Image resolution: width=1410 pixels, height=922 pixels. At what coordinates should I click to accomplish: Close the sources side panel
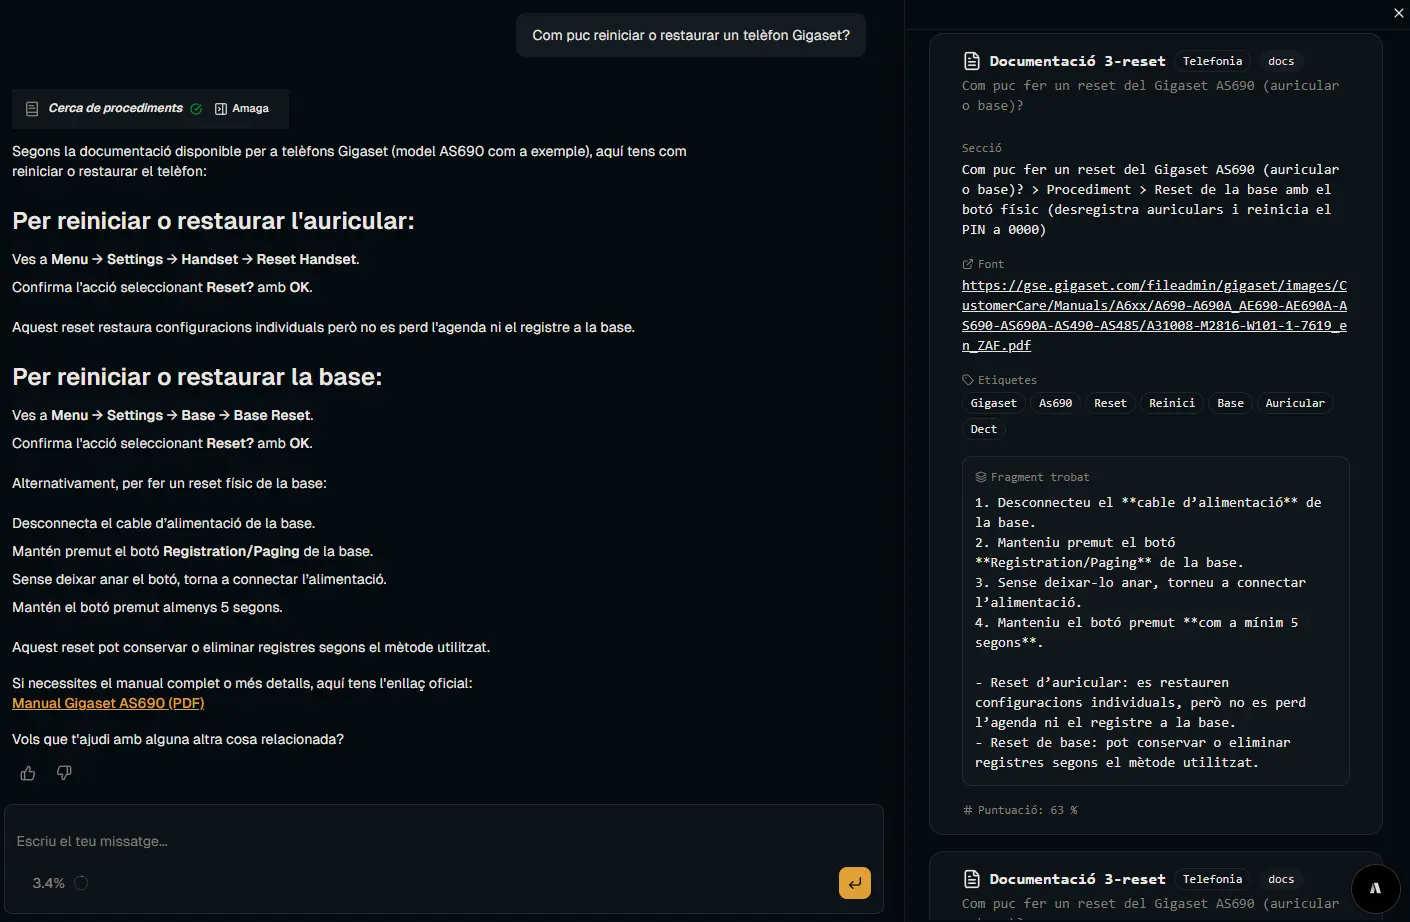click(x=1398, y=13)
